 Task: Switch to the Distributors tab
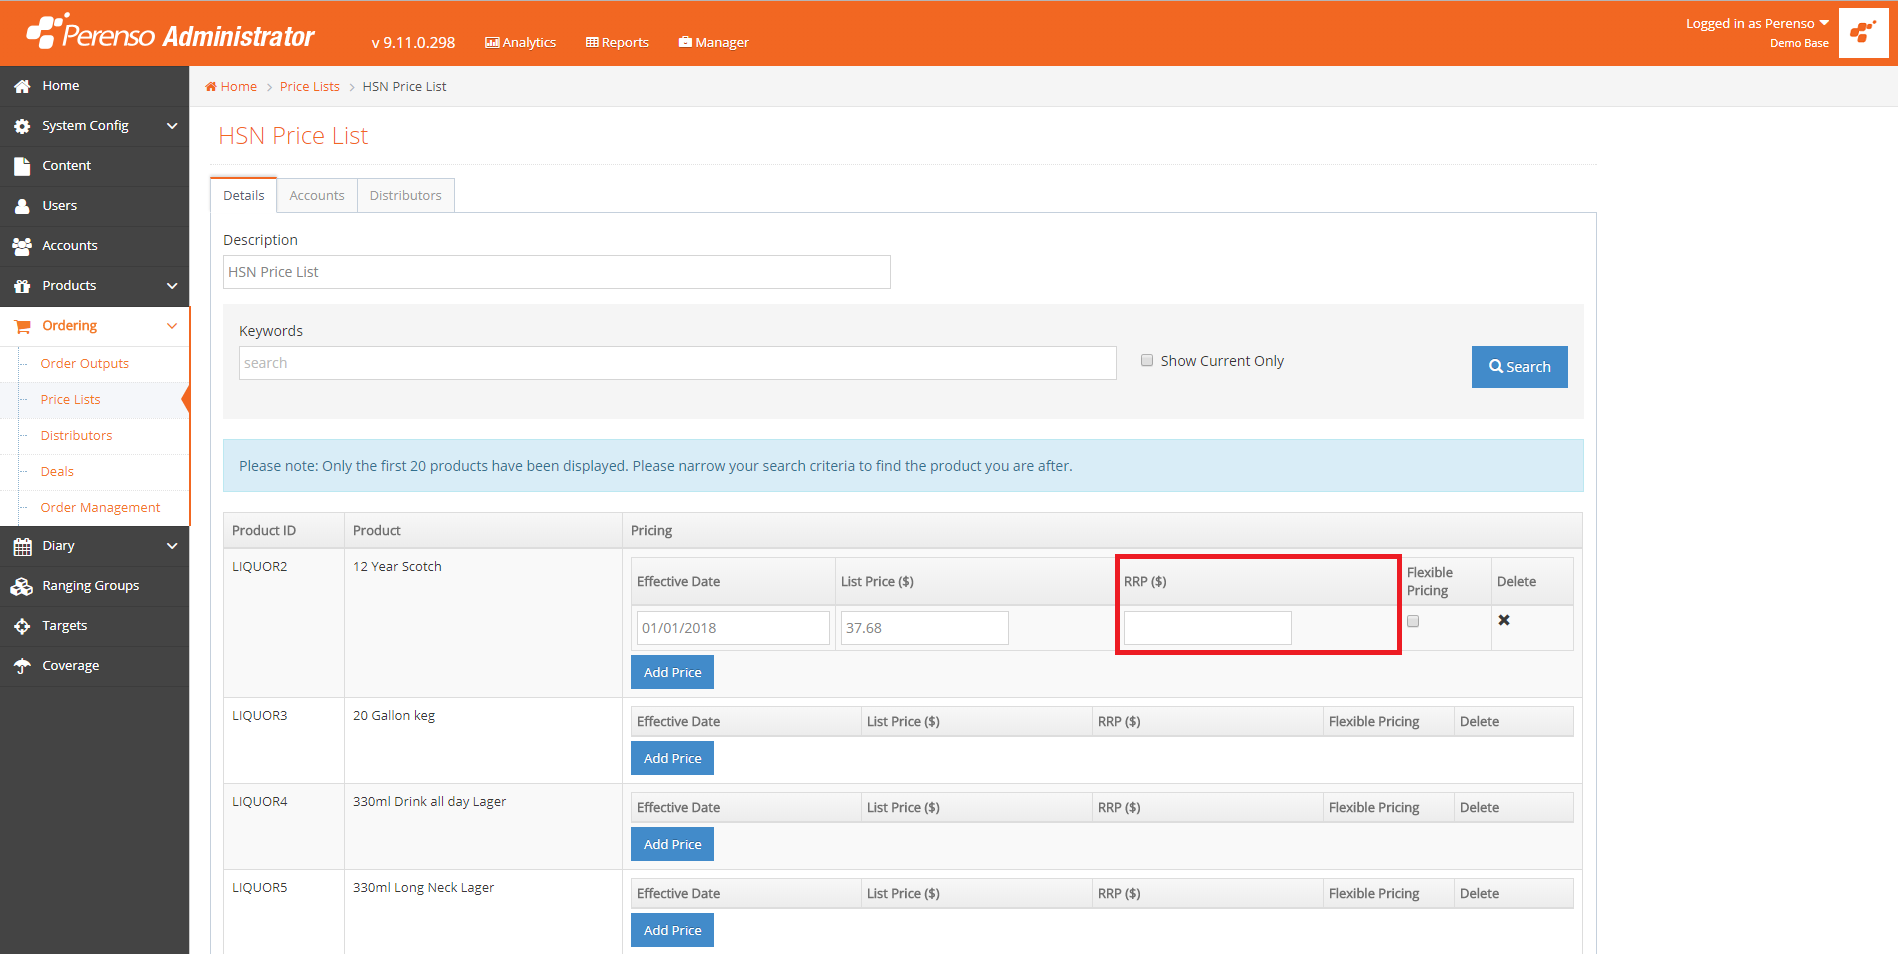point(405,195)
